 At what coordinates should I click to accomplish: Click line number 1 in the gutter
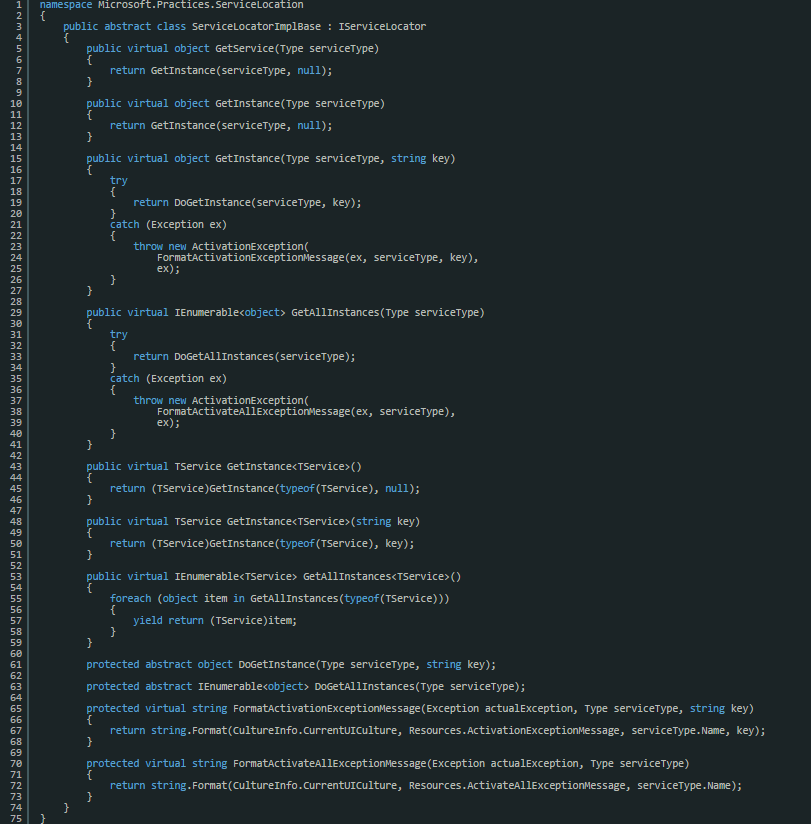pyautogui.click(x=17, y=5)
